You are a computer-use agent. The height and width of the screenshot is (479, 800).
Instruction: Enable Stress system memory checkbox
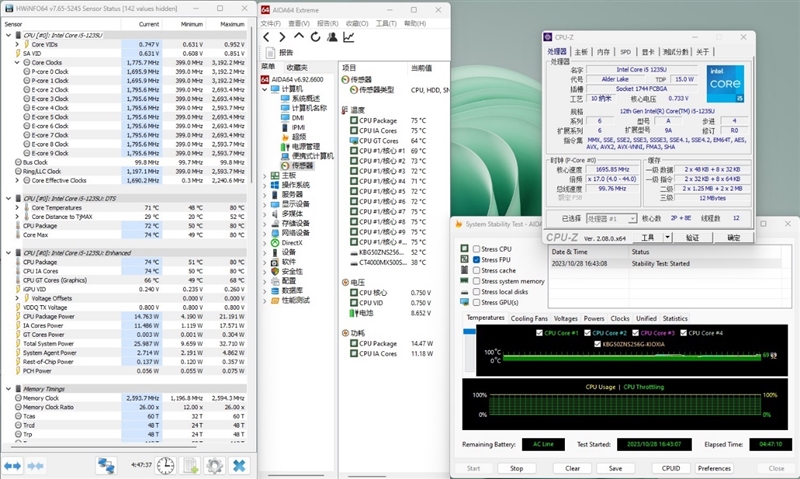[477, 281]
